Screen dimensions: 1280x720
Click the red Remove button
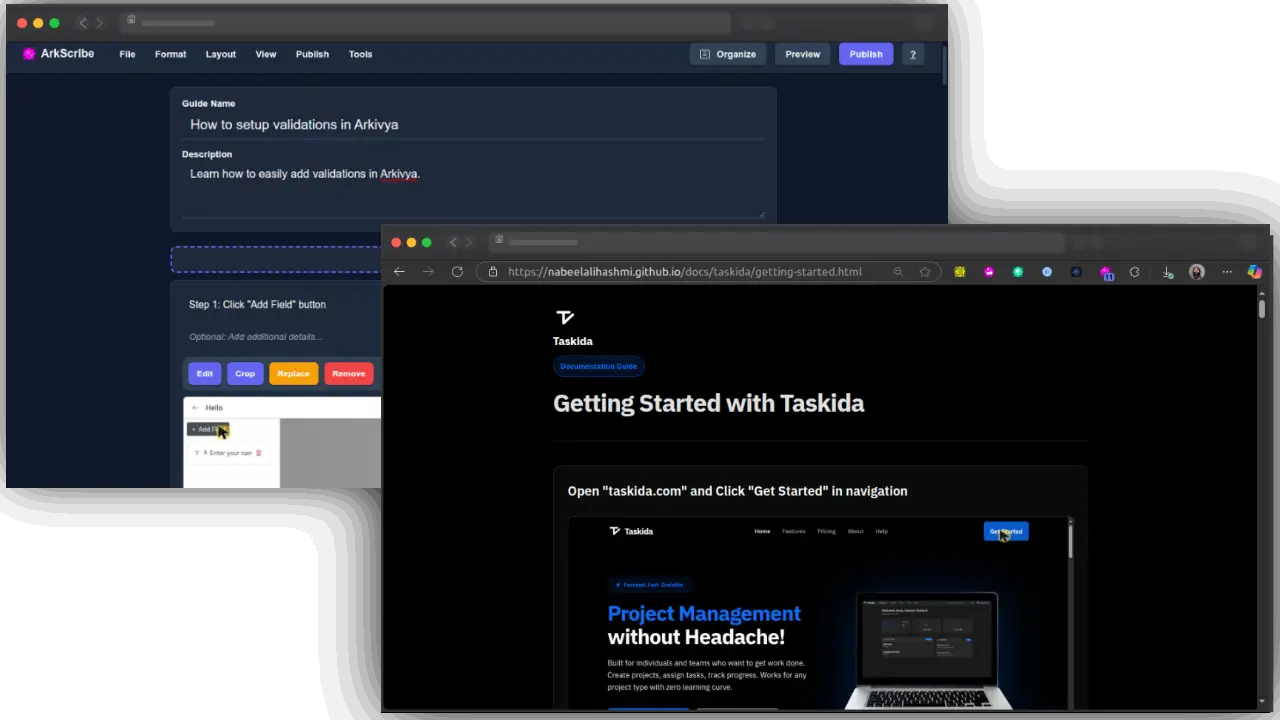click(349, 374)
